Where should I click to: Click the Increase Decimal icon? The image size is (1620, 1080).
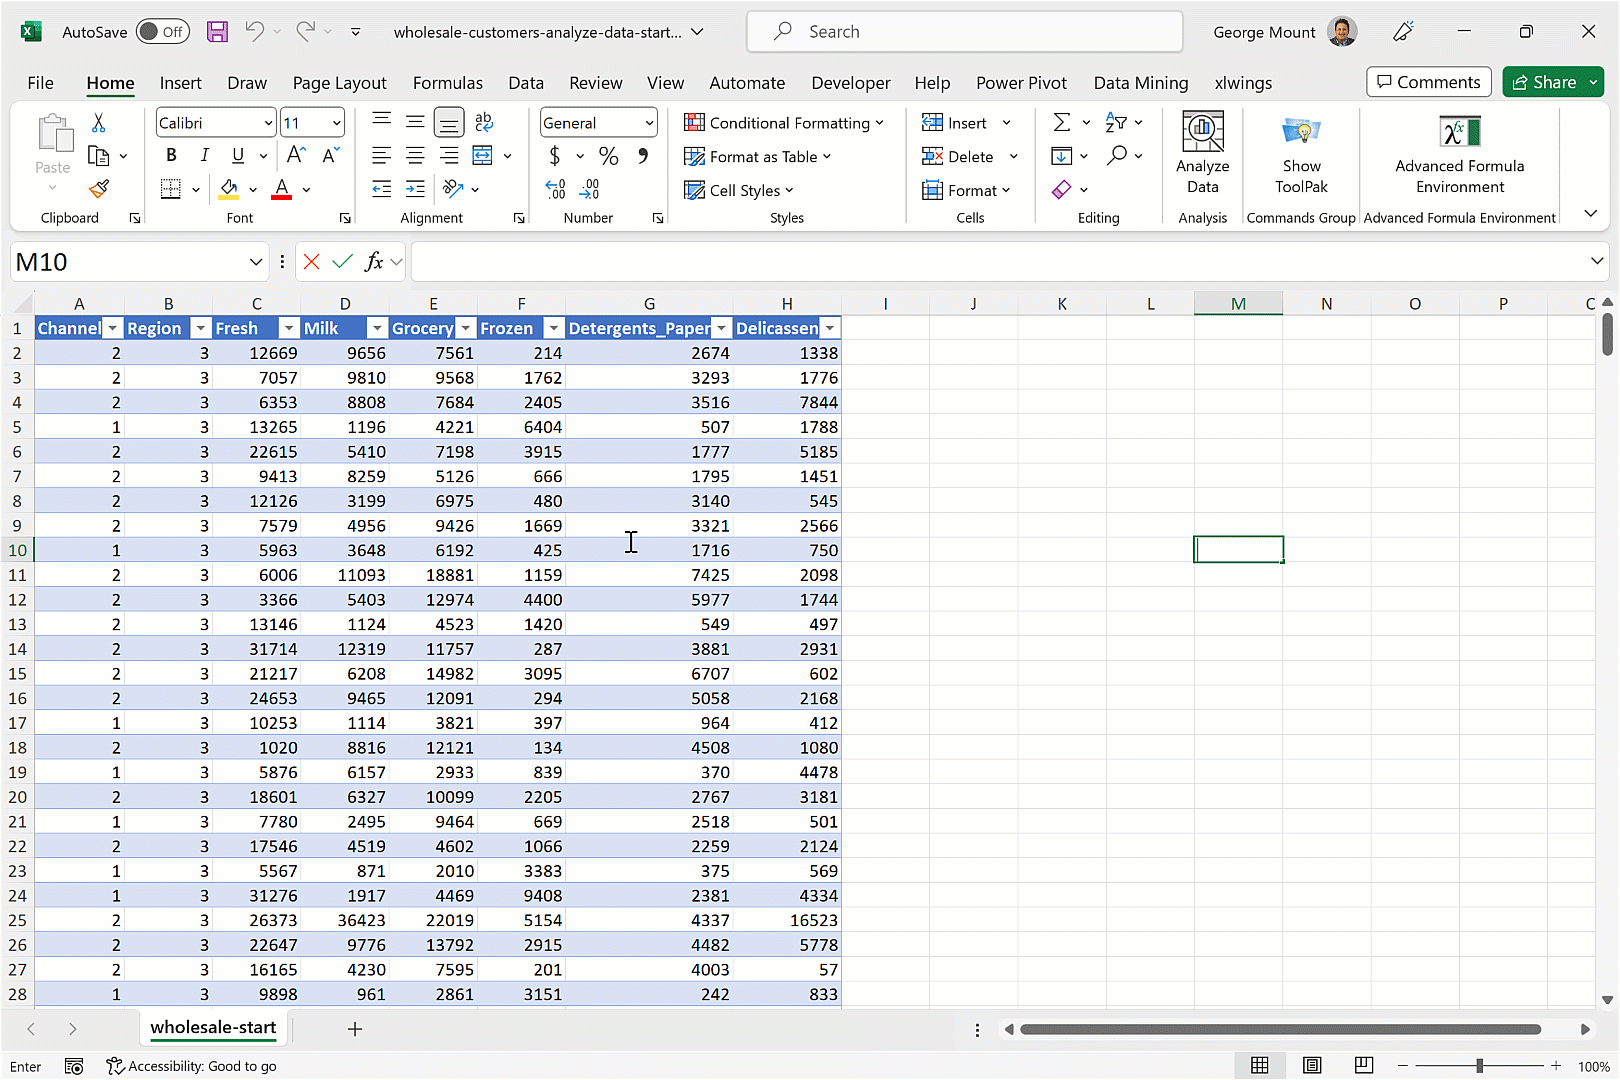tap(555, 189)
